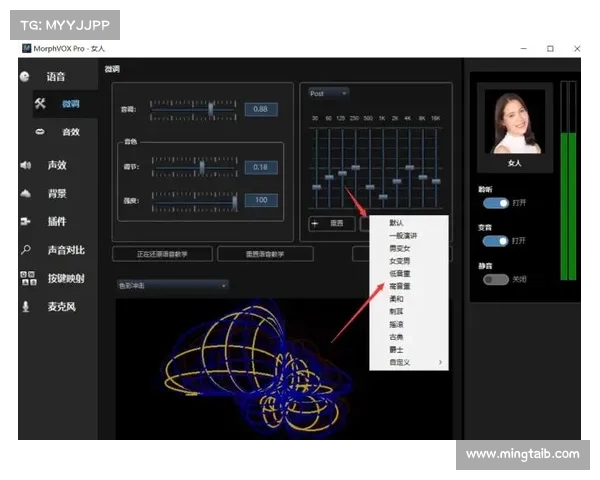Click the 正在还原语音教学 button

[x=162, y=254]
